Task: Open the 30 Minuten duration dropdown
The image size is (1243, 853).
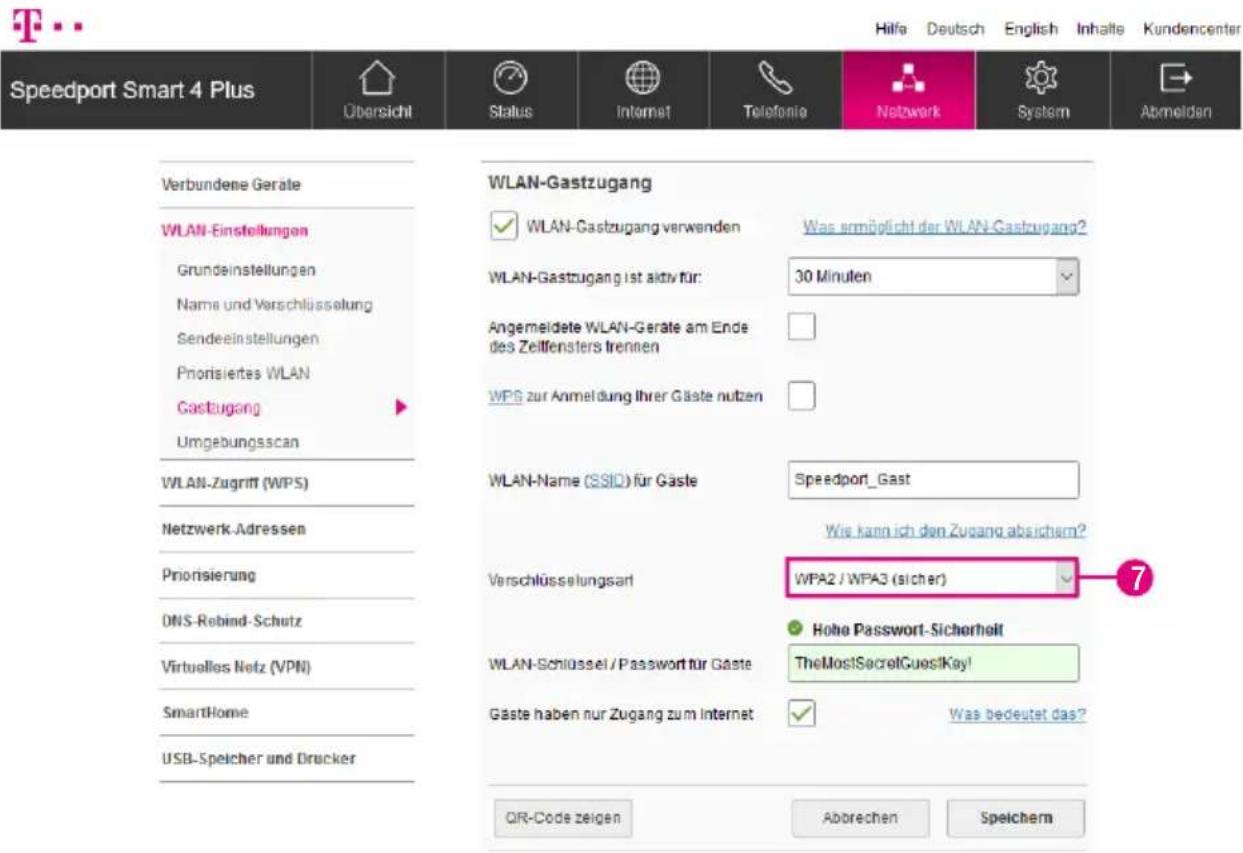Action: 934,277
